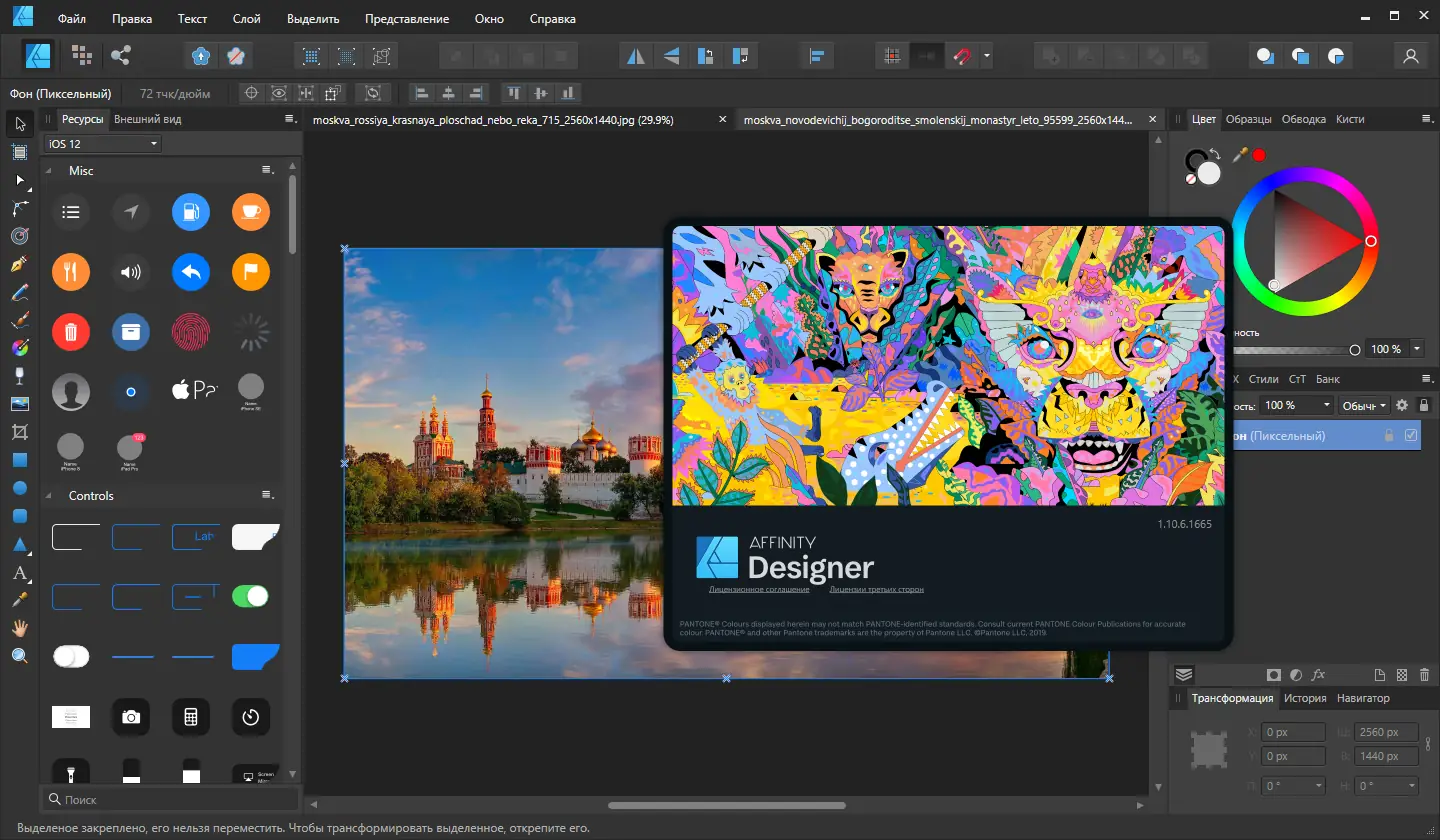This screenshot has width=1440, height=840.
Task: Pick the Ellipse shape tool
Action: 19,488
